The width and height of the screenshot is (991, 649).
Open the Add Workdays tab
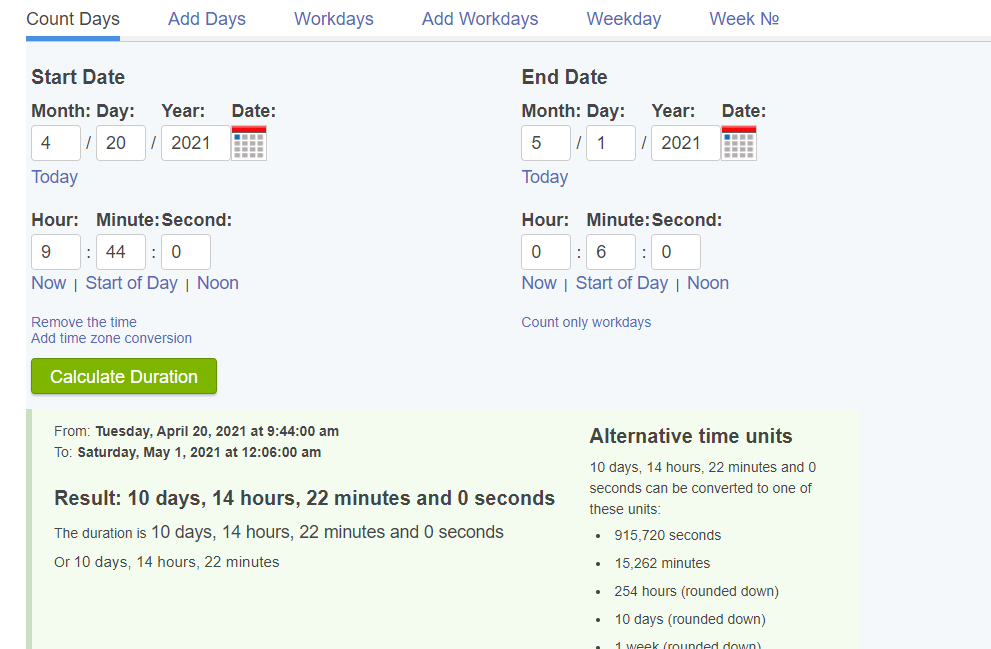[480, 20]
